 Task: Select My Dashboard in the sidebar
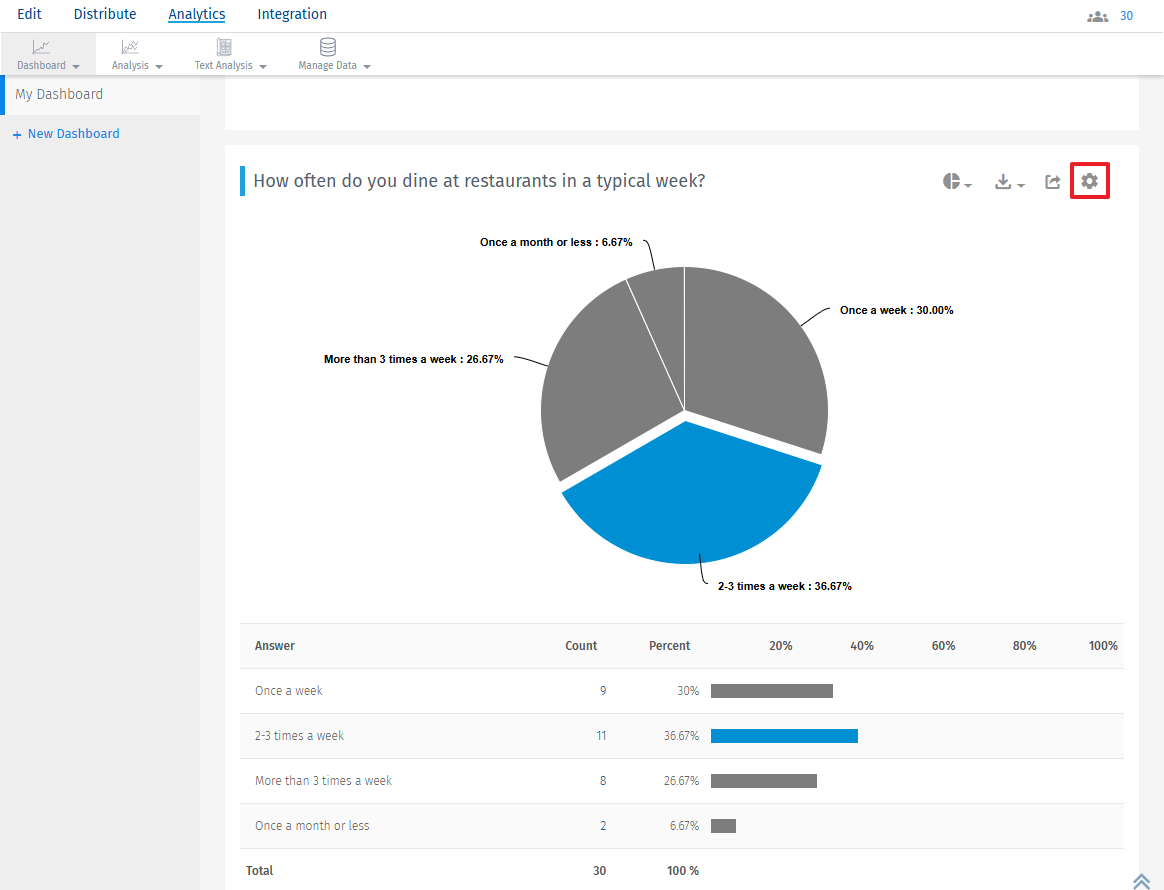[x=58, y=94]
